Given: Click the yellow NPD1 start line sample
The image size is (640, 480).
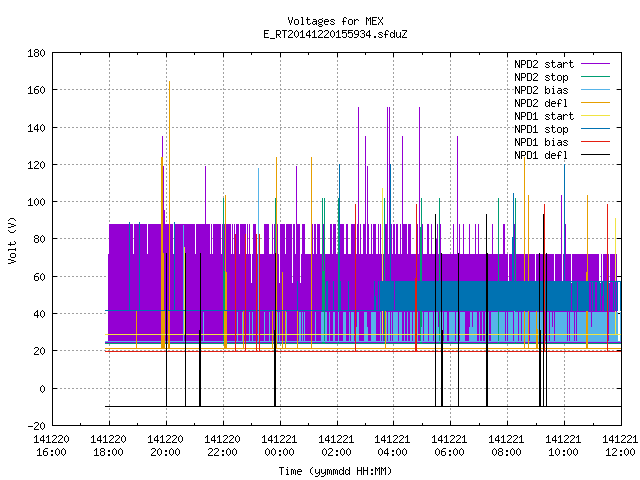Looking at the screenshot, I should 595,116.
